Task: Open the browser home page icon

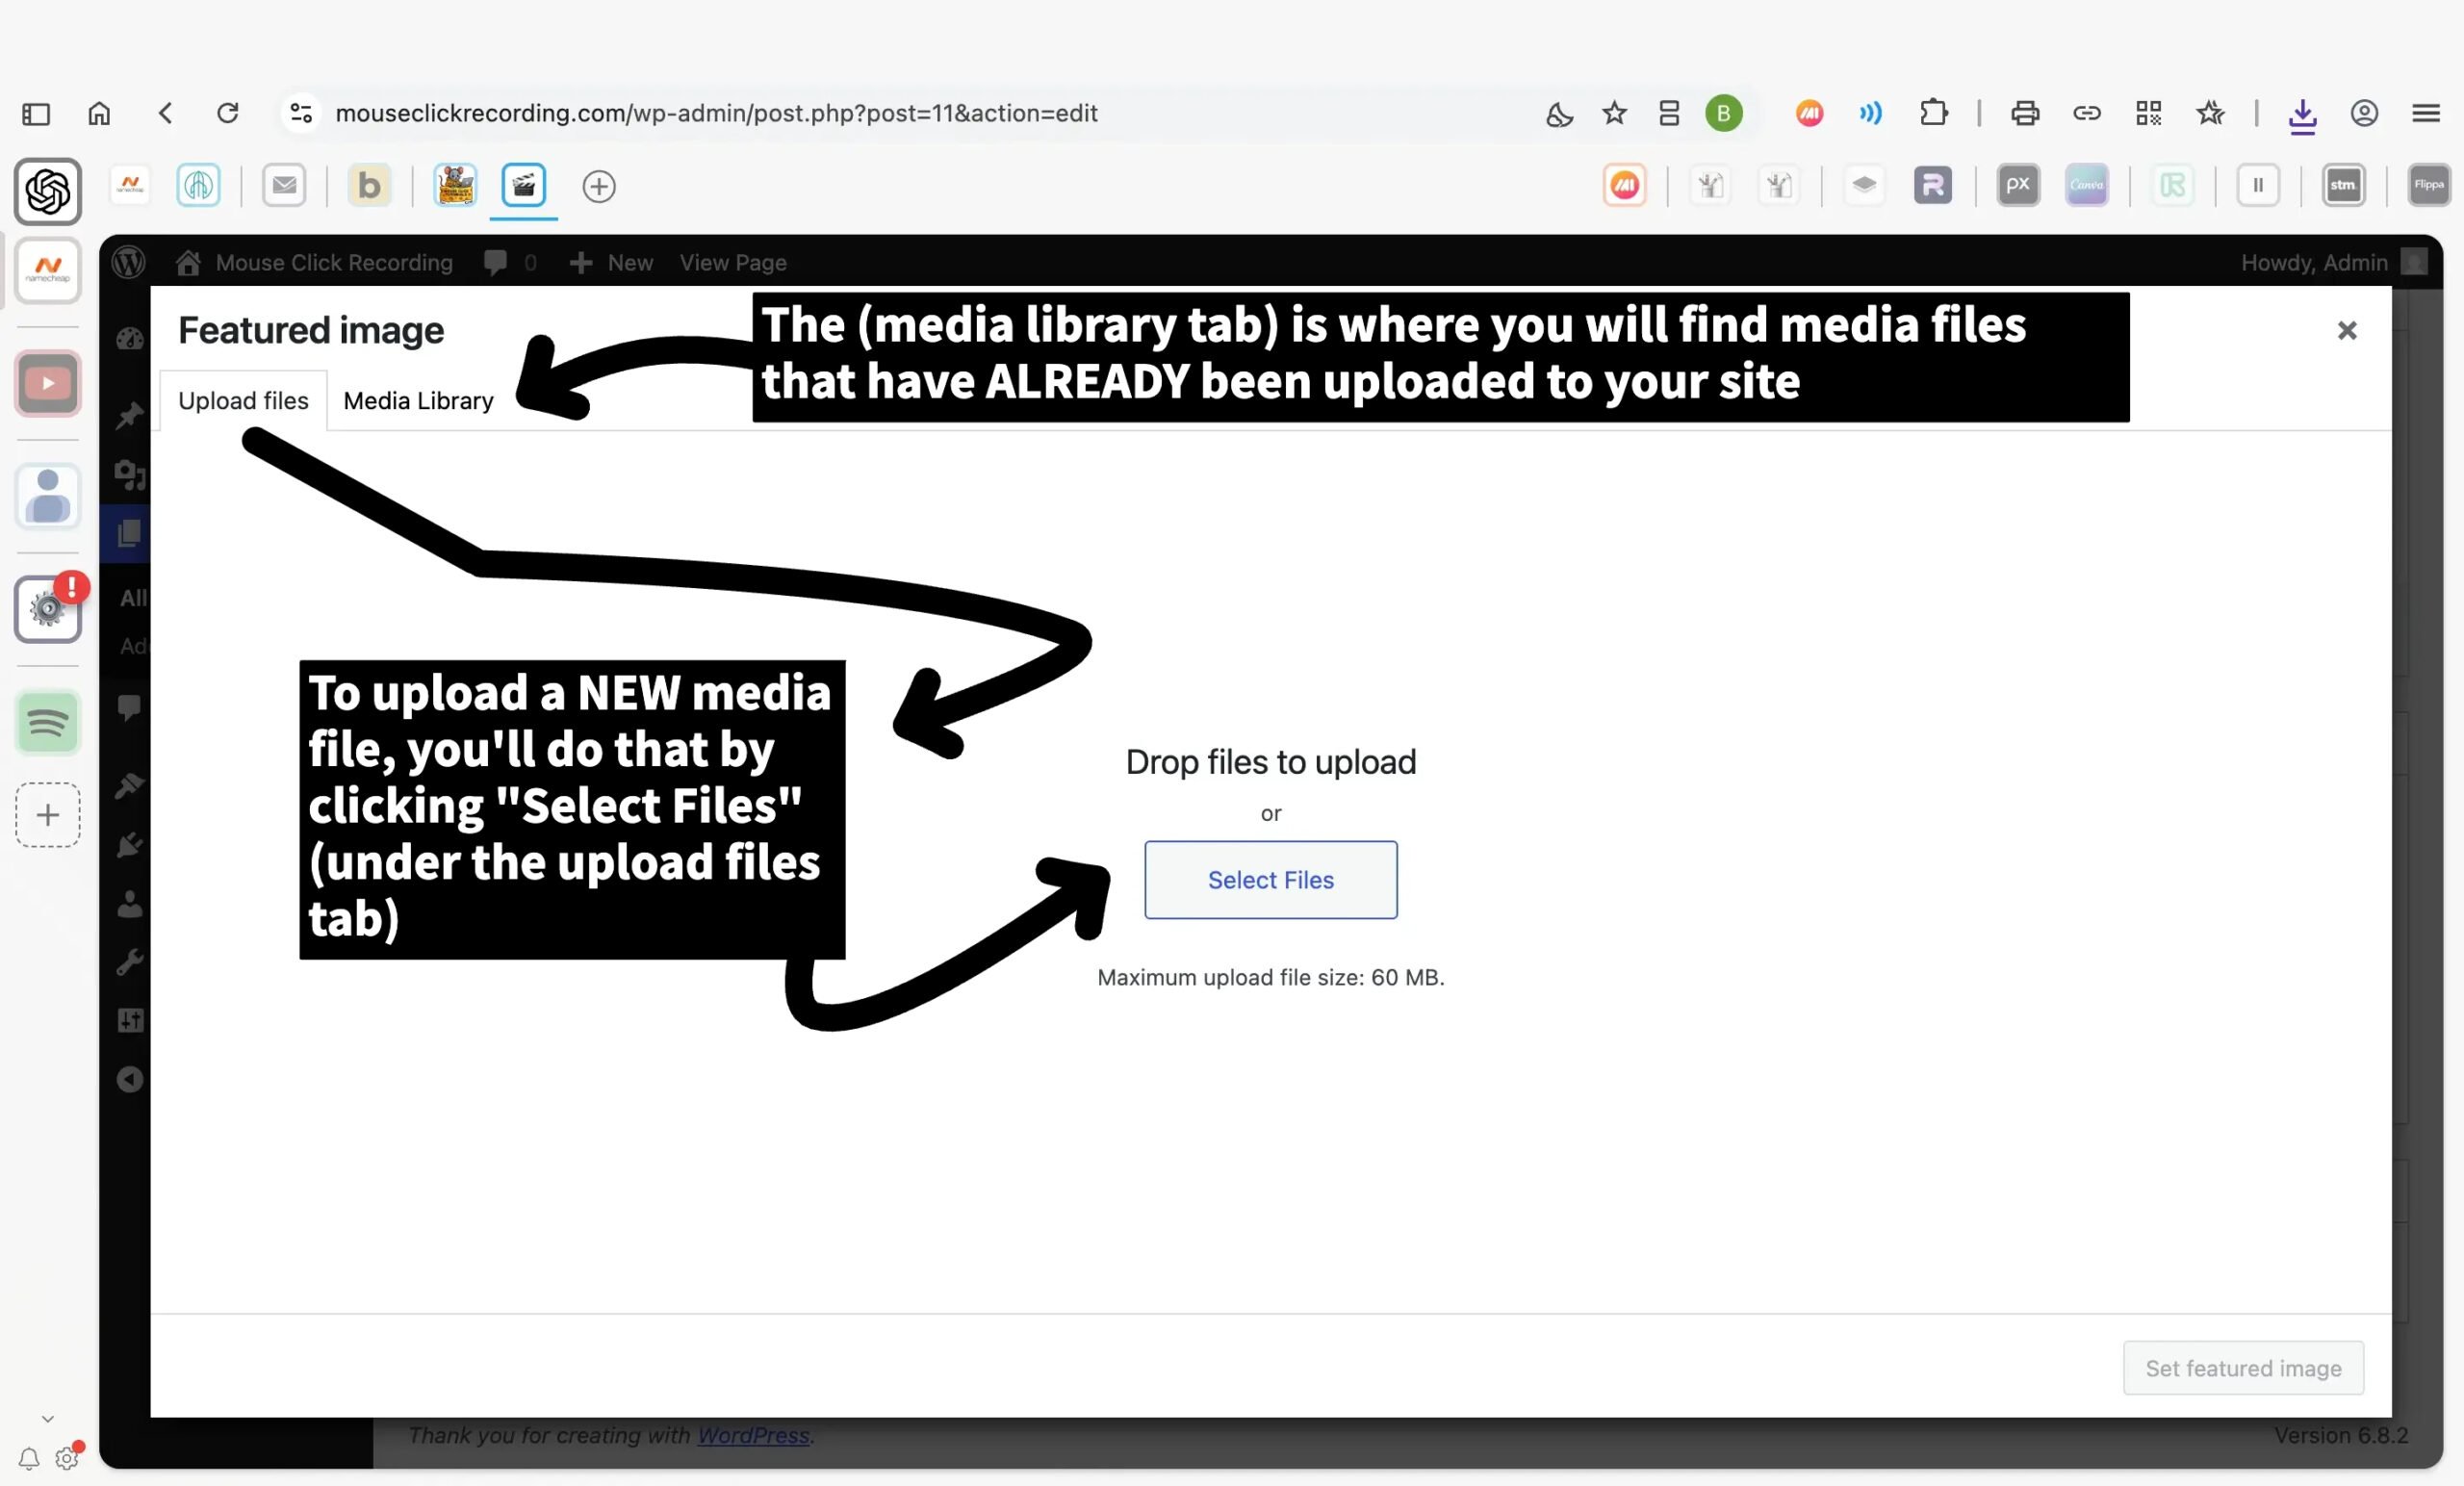Action: coord(99,113)
